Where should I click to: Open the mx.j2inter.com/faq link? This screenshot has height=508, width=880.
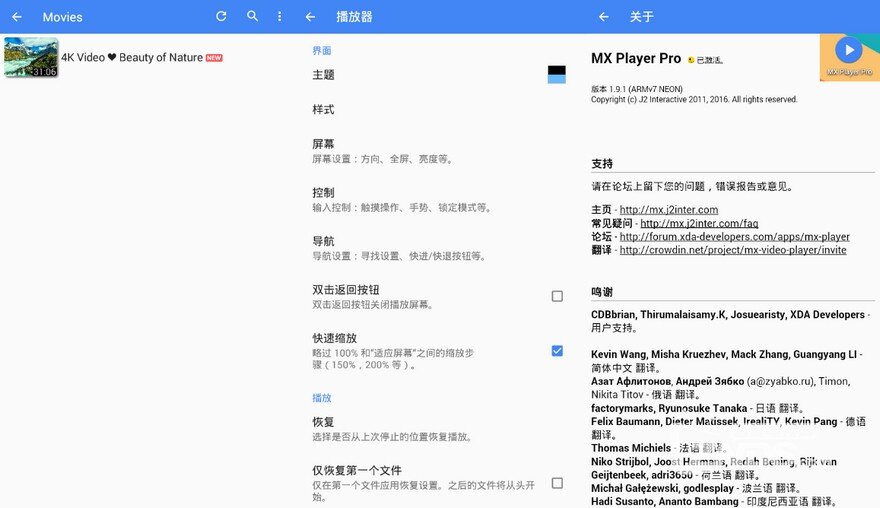click(x=699, y=223)
